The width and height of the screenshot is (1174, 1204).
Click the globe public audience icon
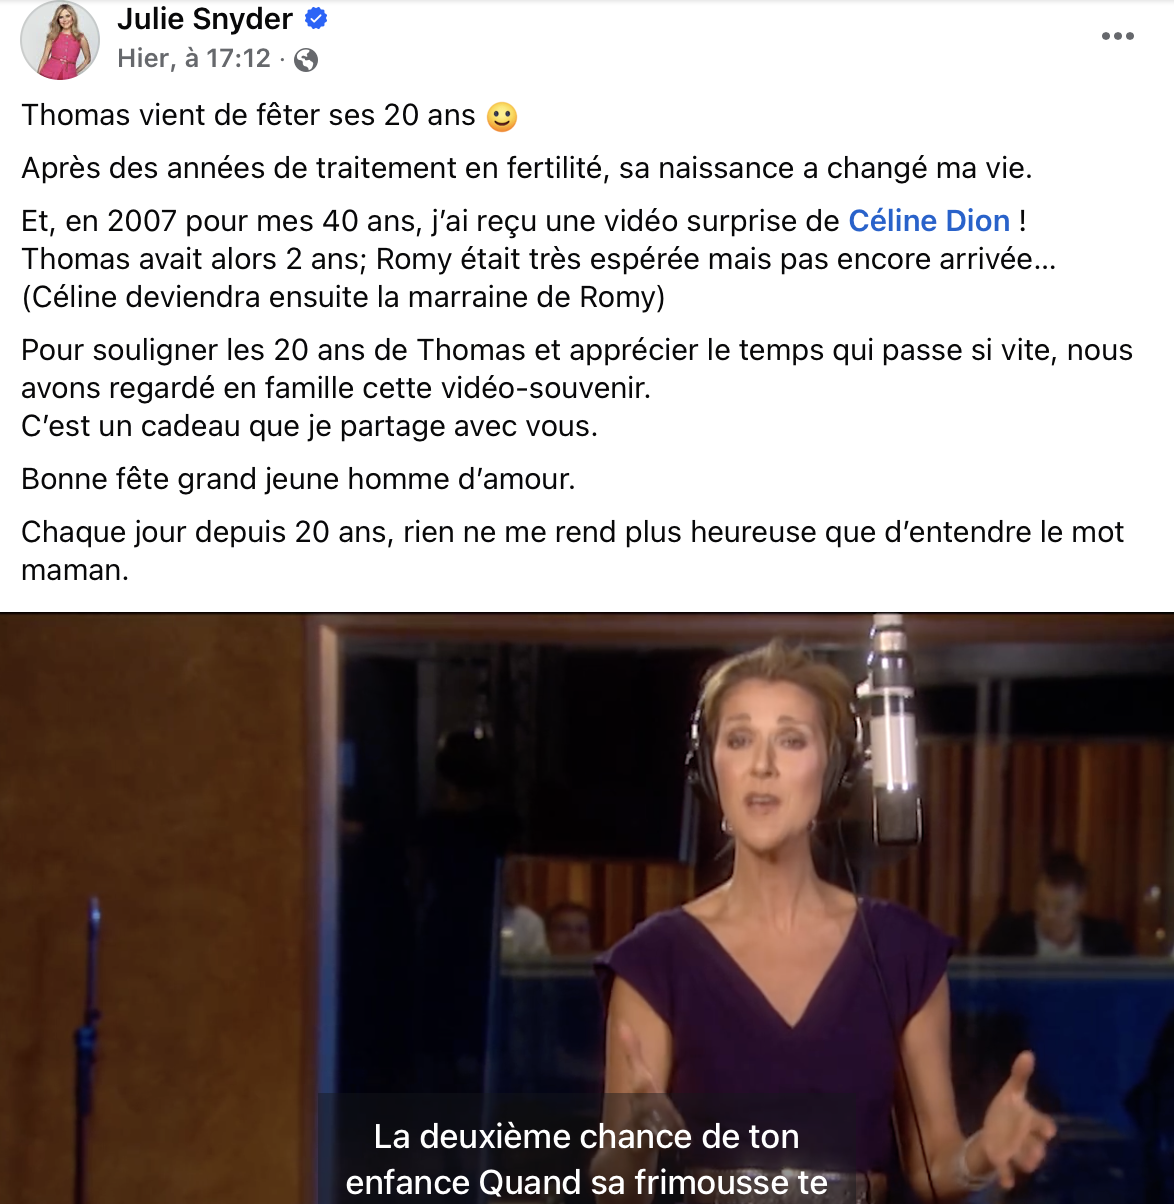306,60
